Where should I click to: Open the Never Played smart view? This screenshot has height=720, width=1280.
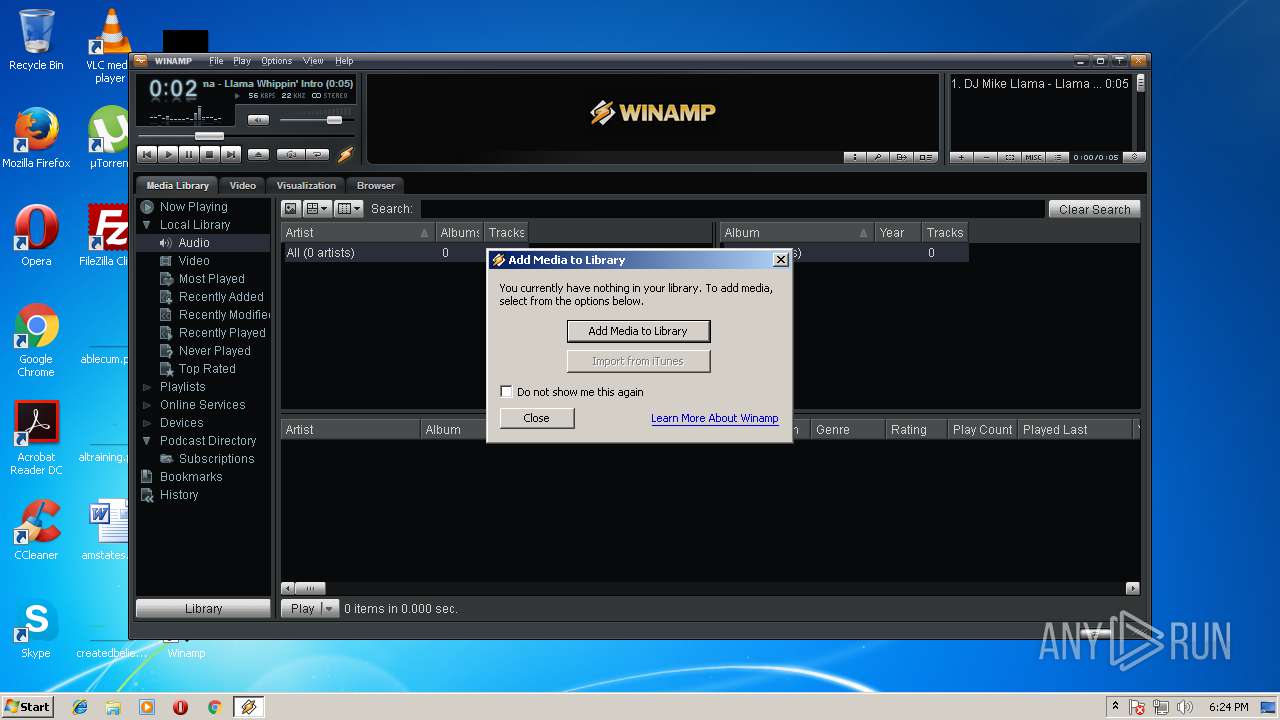click(214, 351)
